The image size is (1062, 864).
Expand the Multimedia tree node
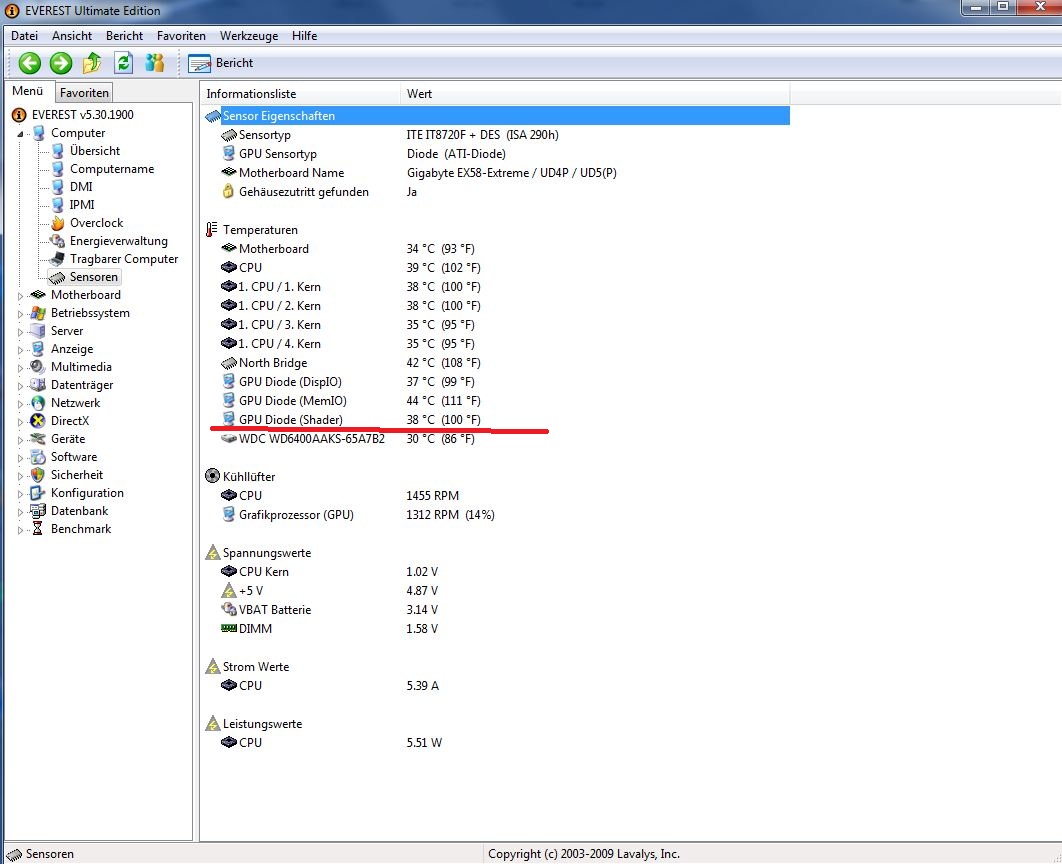20,368
